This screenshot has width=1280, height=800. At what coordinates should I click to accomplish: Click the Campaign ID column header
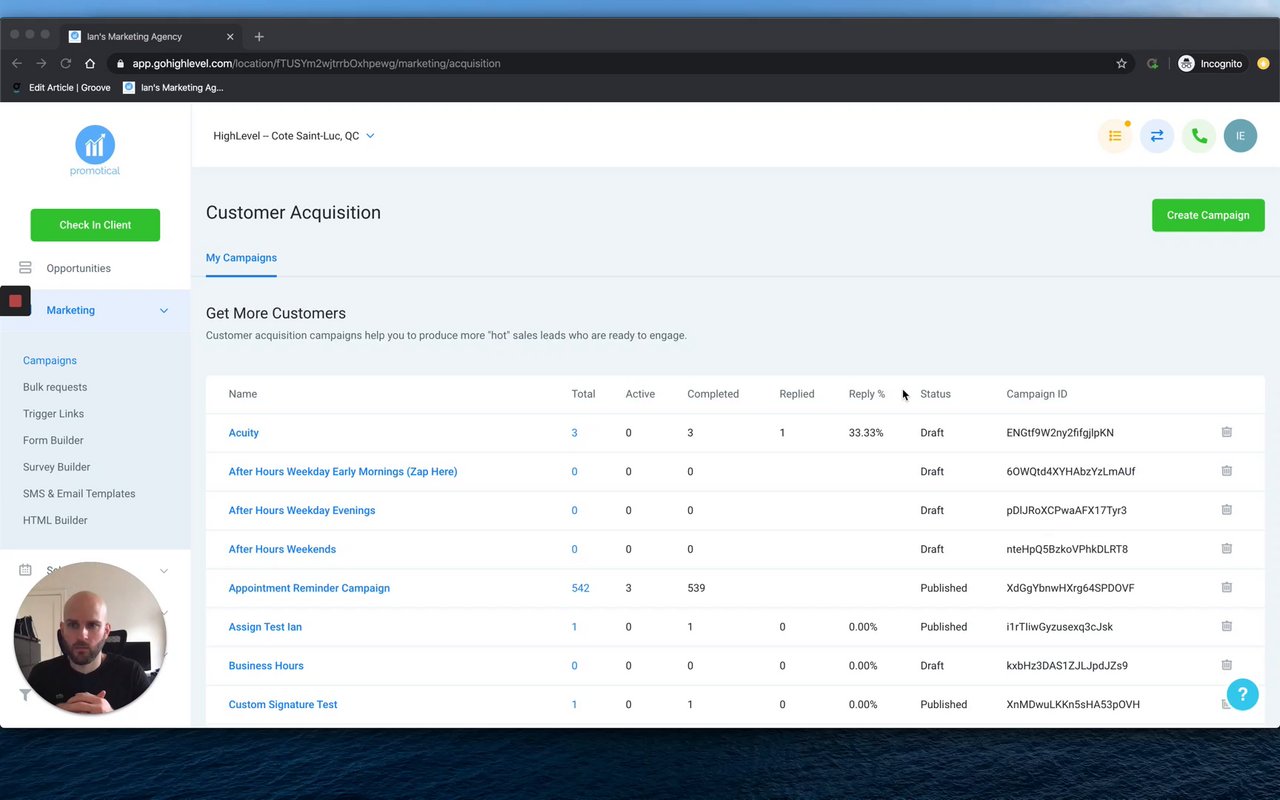1036,394
